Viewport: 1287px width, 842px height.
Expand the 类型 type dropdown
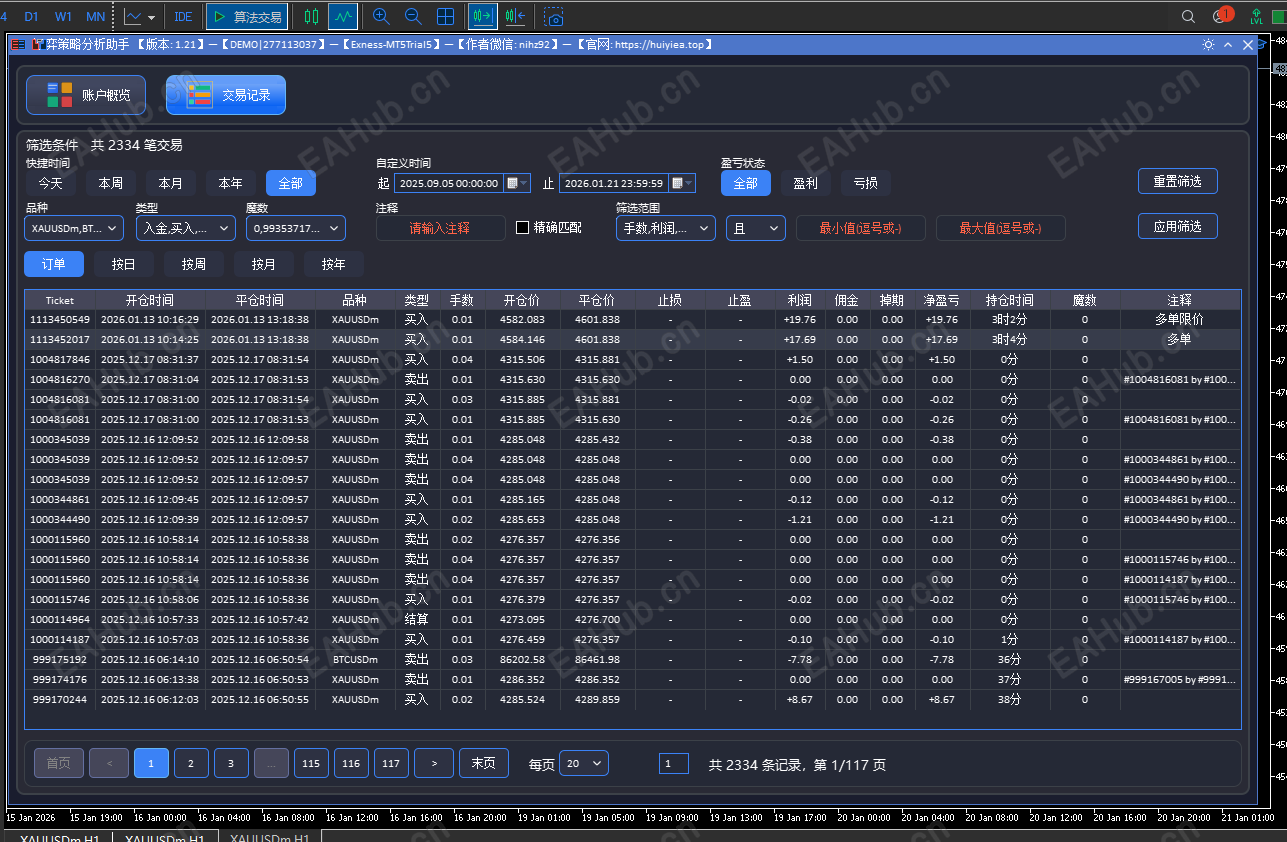(x=186, y=228)
